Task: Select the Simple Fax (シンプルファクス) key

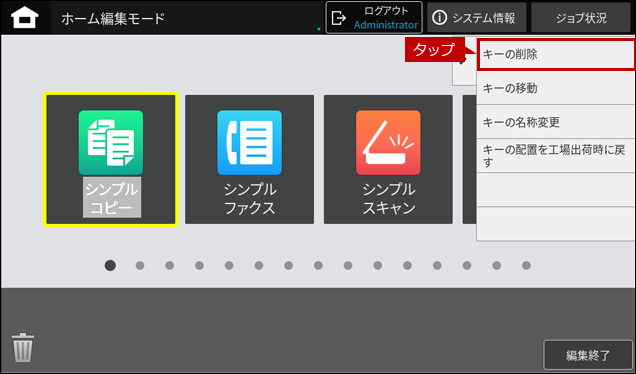Action: [249, 159]
